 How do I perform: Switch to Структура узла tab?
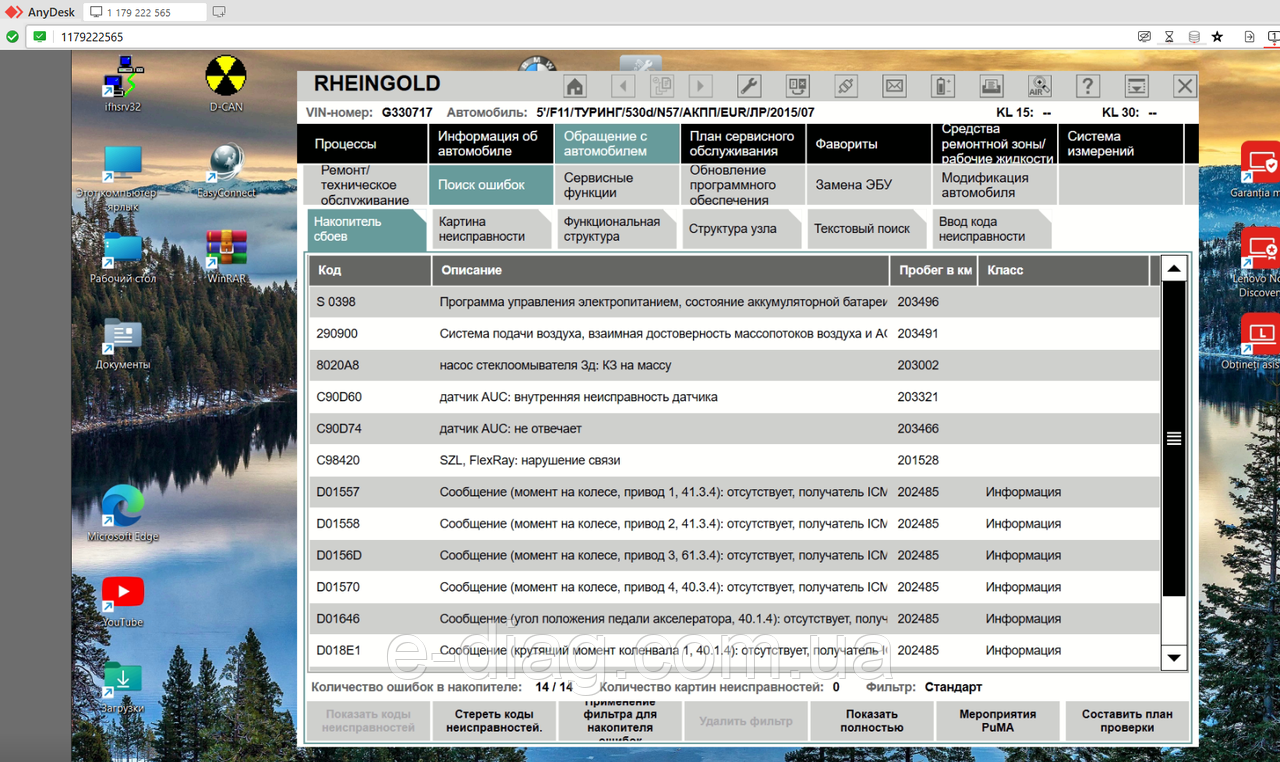point(741,229)
